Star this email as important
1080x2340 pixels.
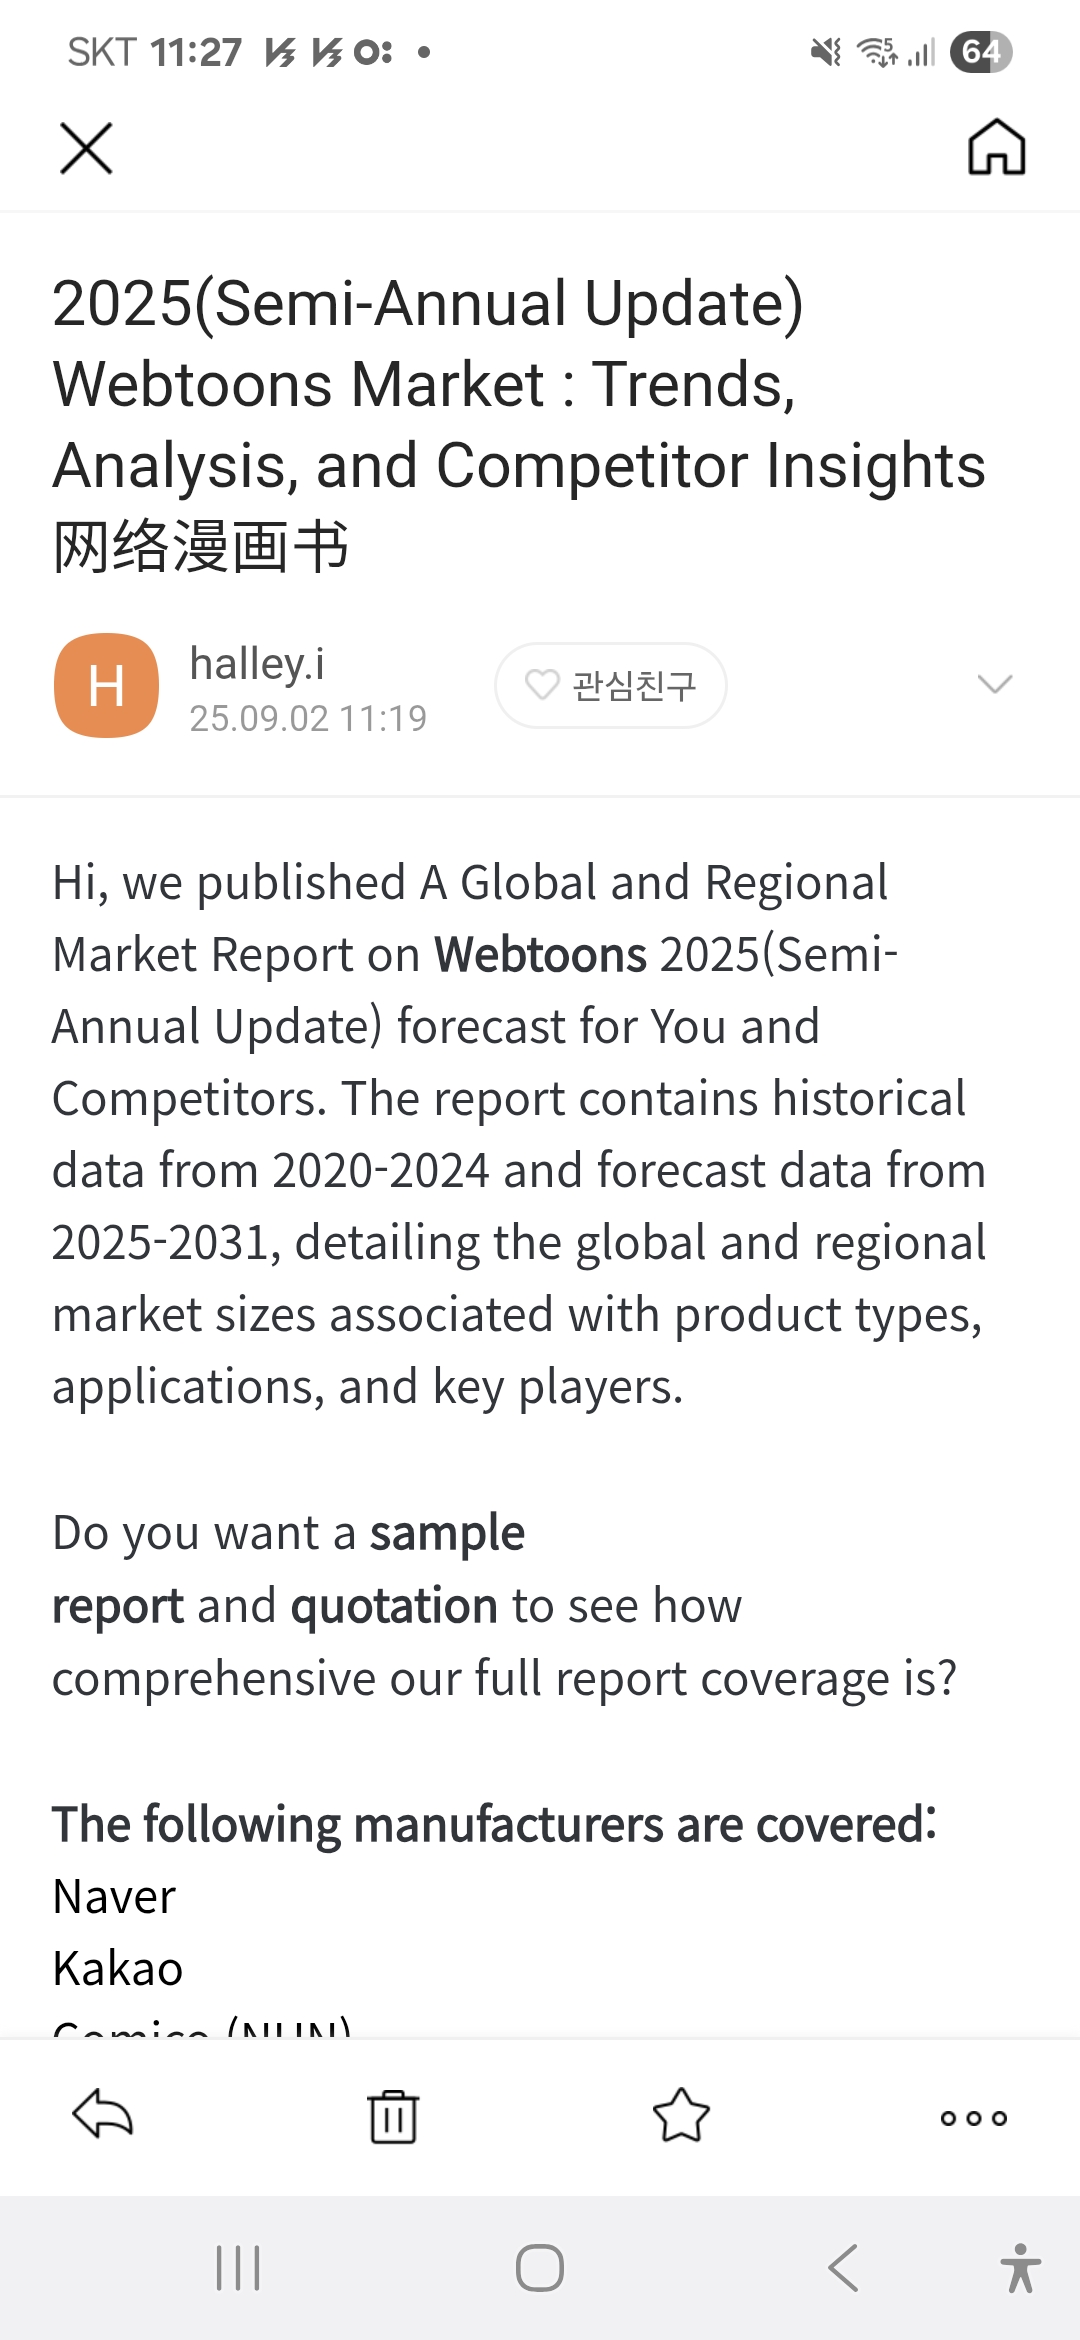(681, 2115)
